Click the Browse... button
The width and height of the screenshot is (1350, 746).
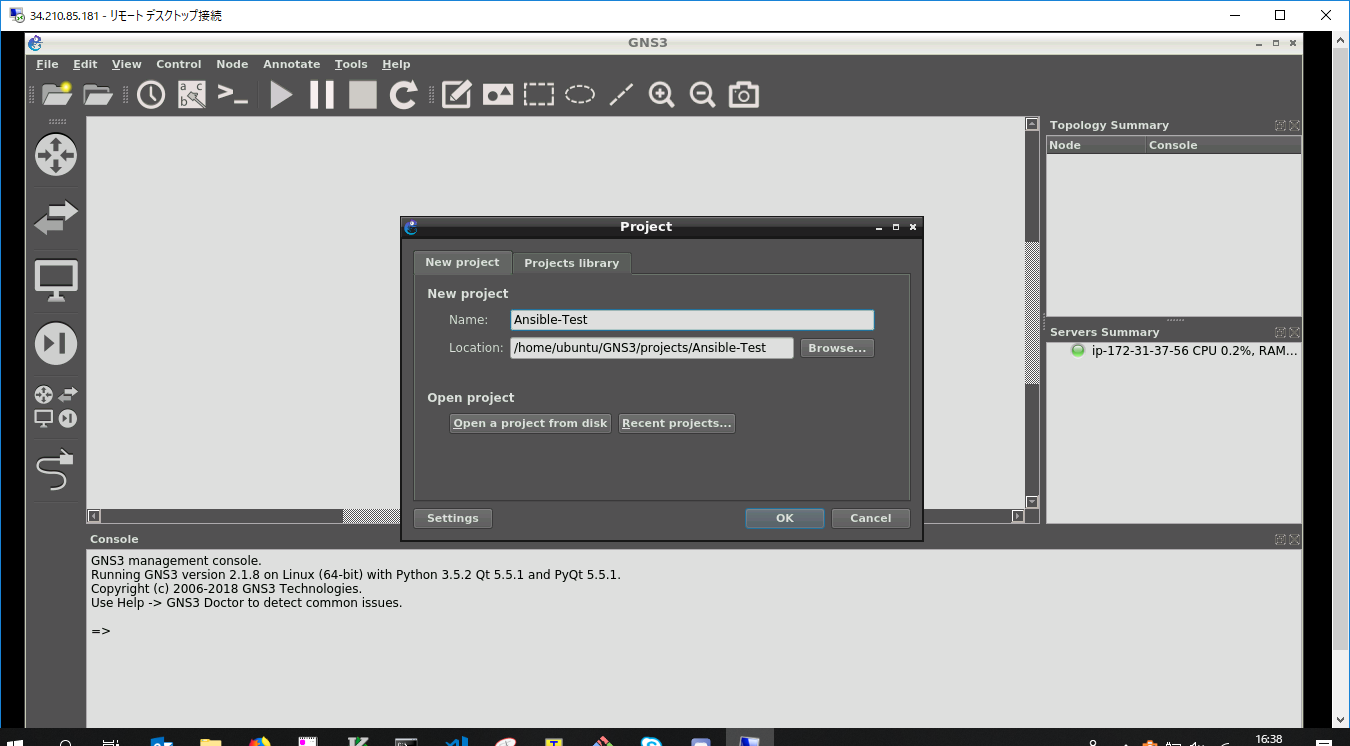837,348
